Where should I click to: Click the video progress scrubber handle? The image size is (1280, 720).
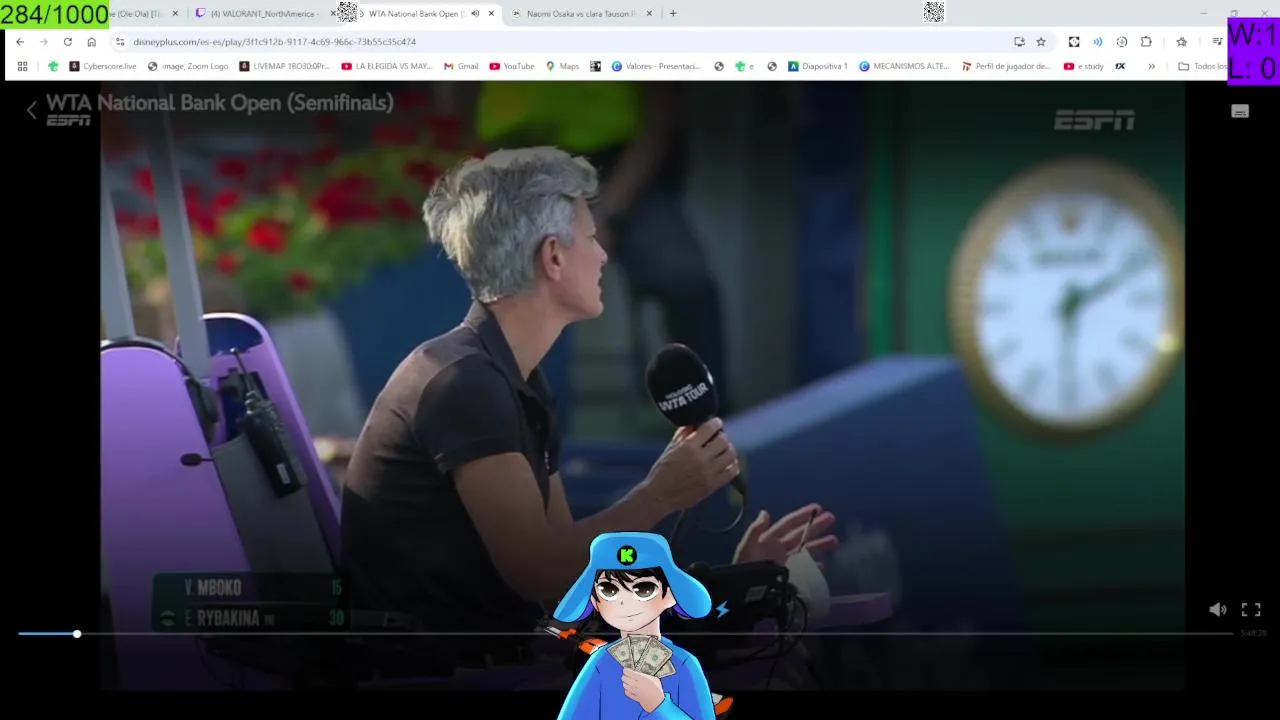[x=77, y=633]
